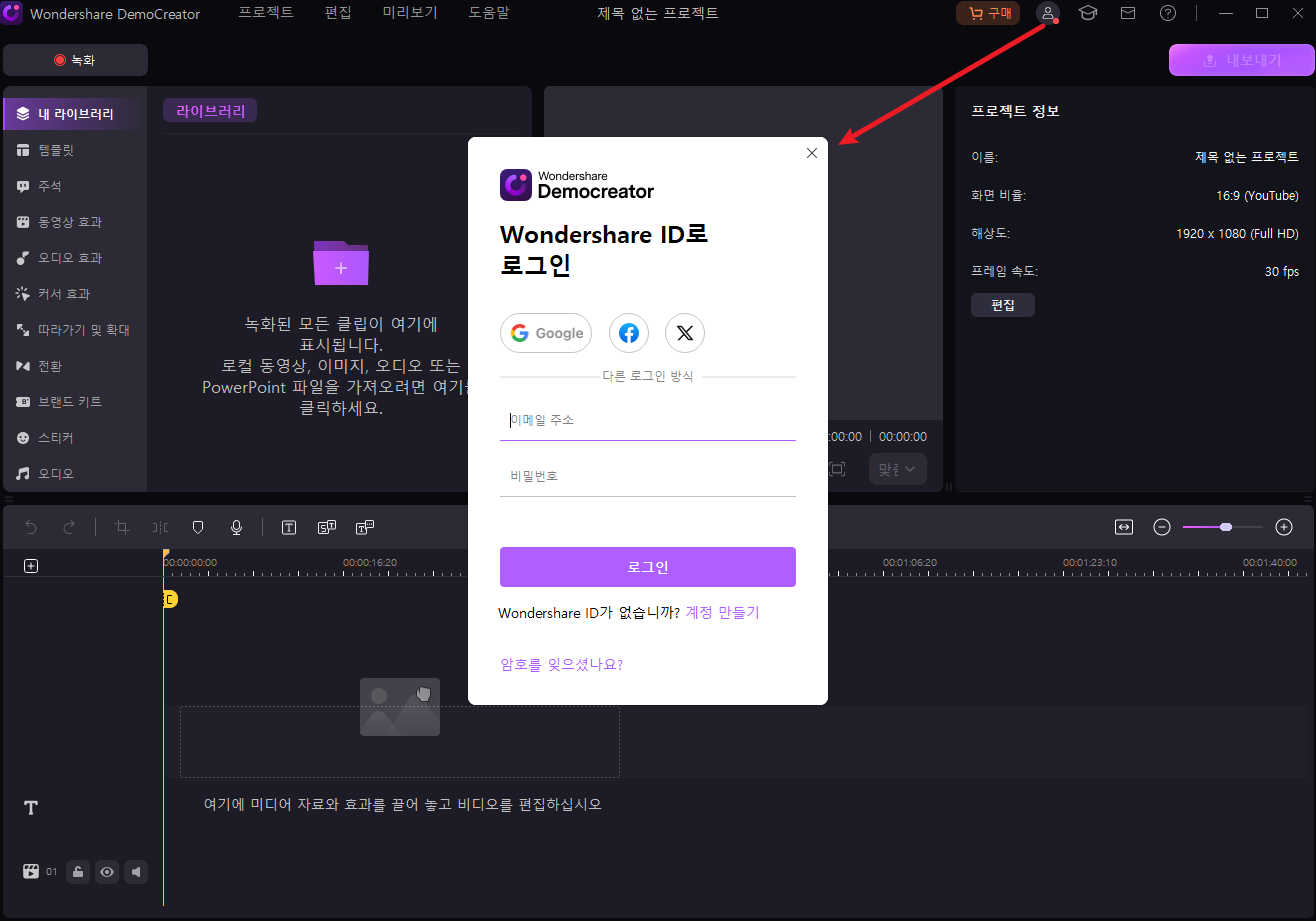
Task: Click the fit timeline to window icon
Action: pyautogui.click(x=1124, y=527)
